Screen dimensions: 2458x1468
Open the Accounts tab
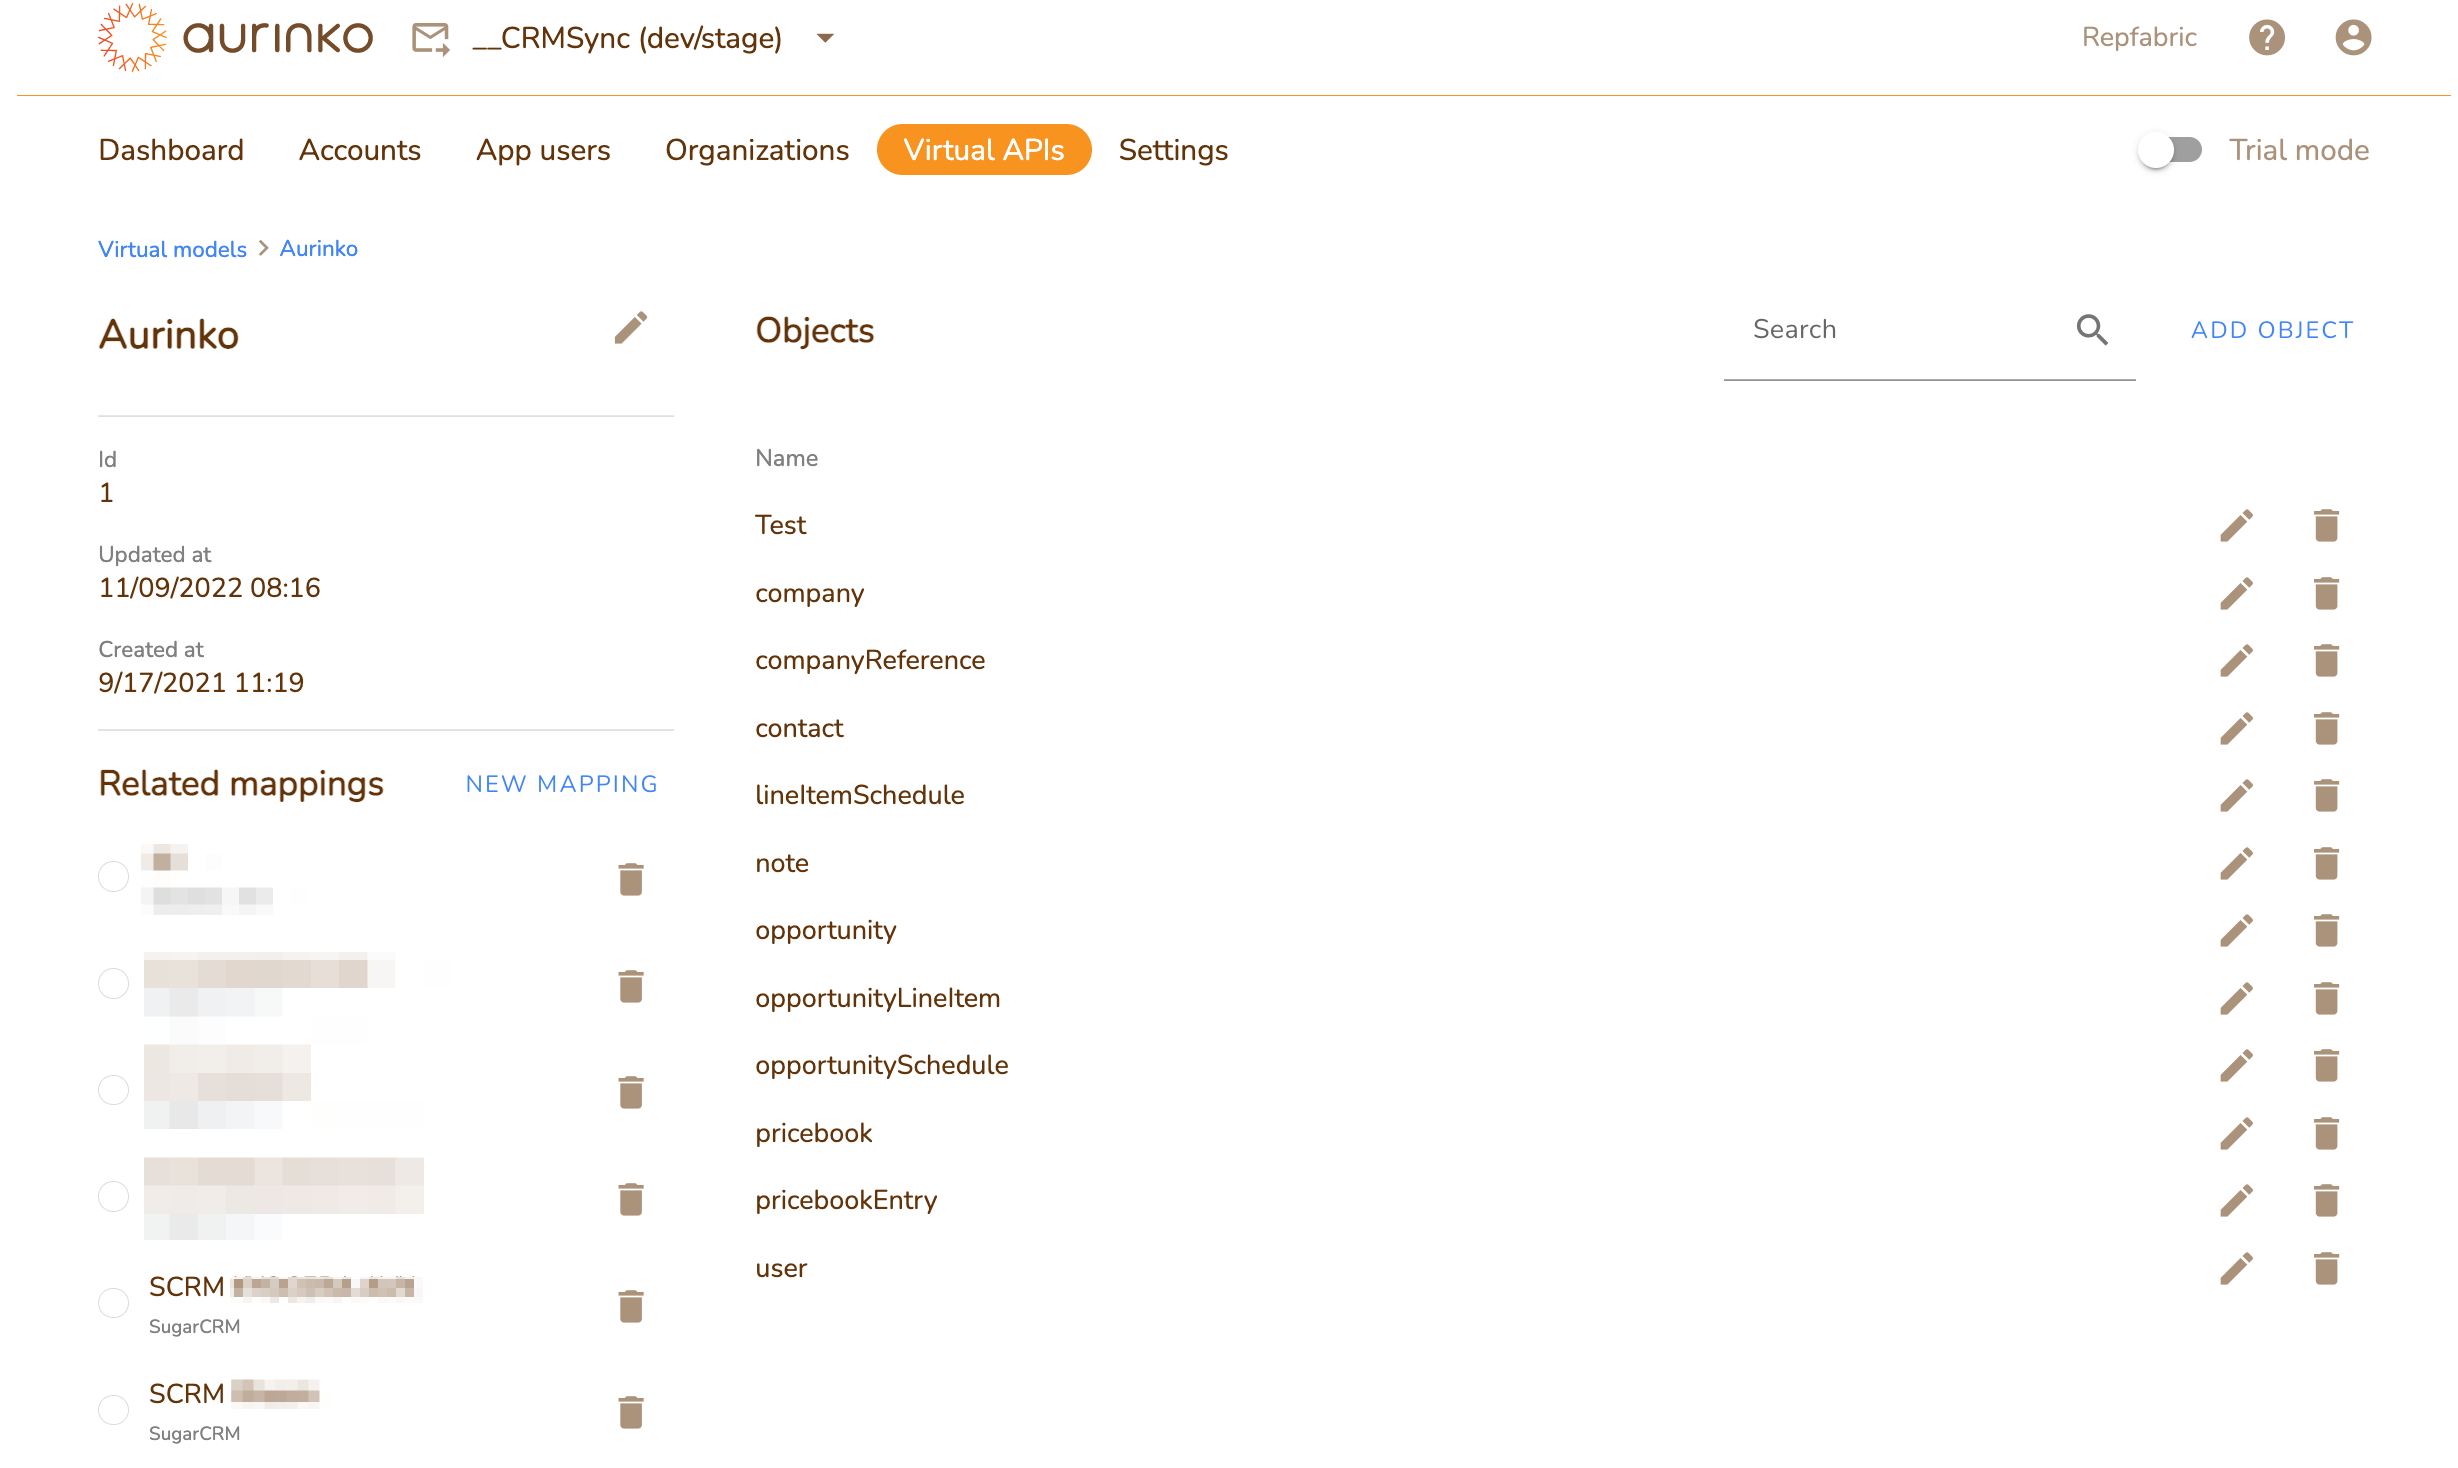coord(360,150)
